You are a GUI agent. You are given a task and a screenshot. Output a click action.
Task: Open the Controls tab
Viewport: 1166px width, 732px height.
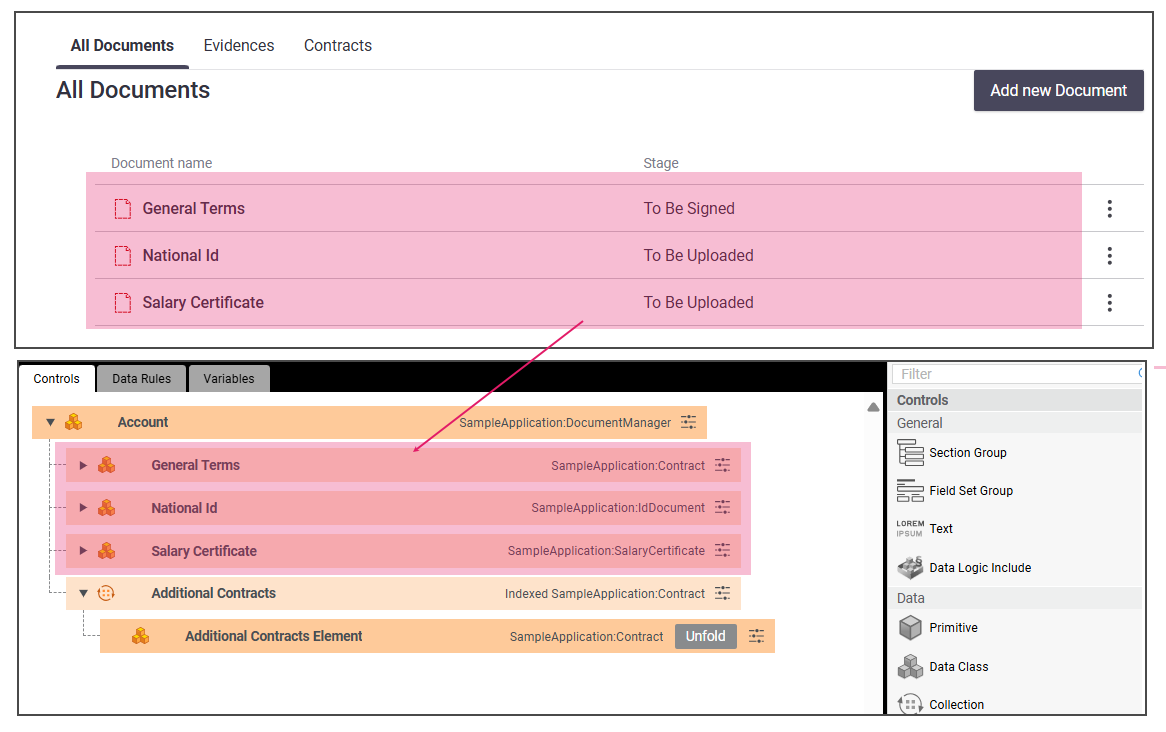[57, 379]
